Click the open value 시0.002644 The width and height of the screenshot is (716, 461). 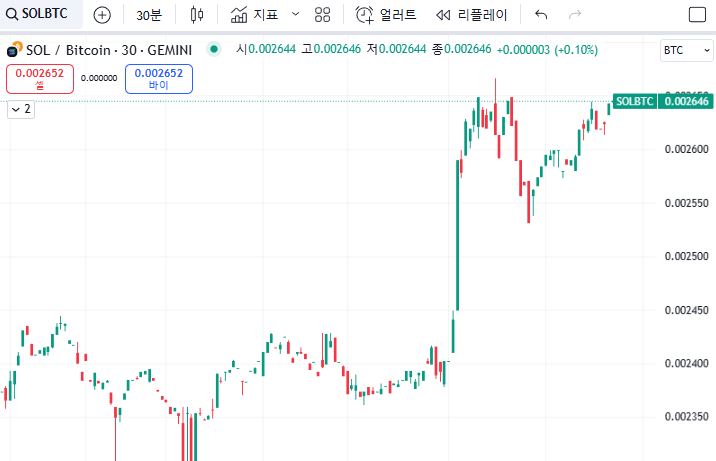click(x=266, y=49)
